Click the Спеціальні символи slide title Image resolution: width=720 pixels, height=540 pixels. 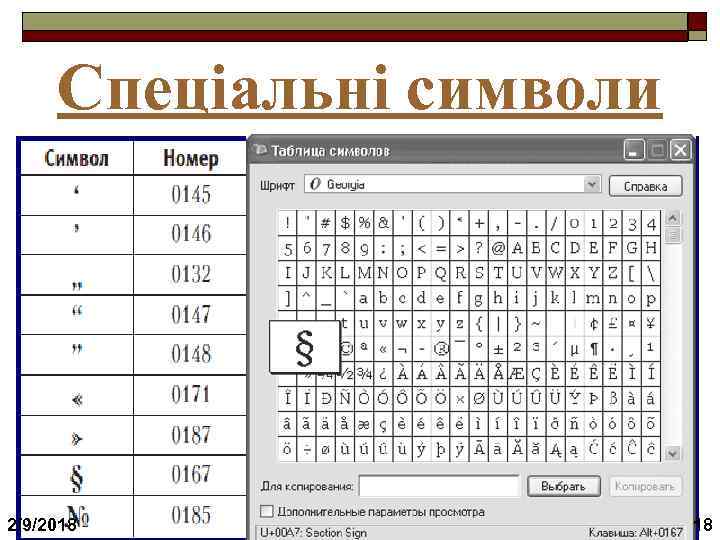pos(360,89)
